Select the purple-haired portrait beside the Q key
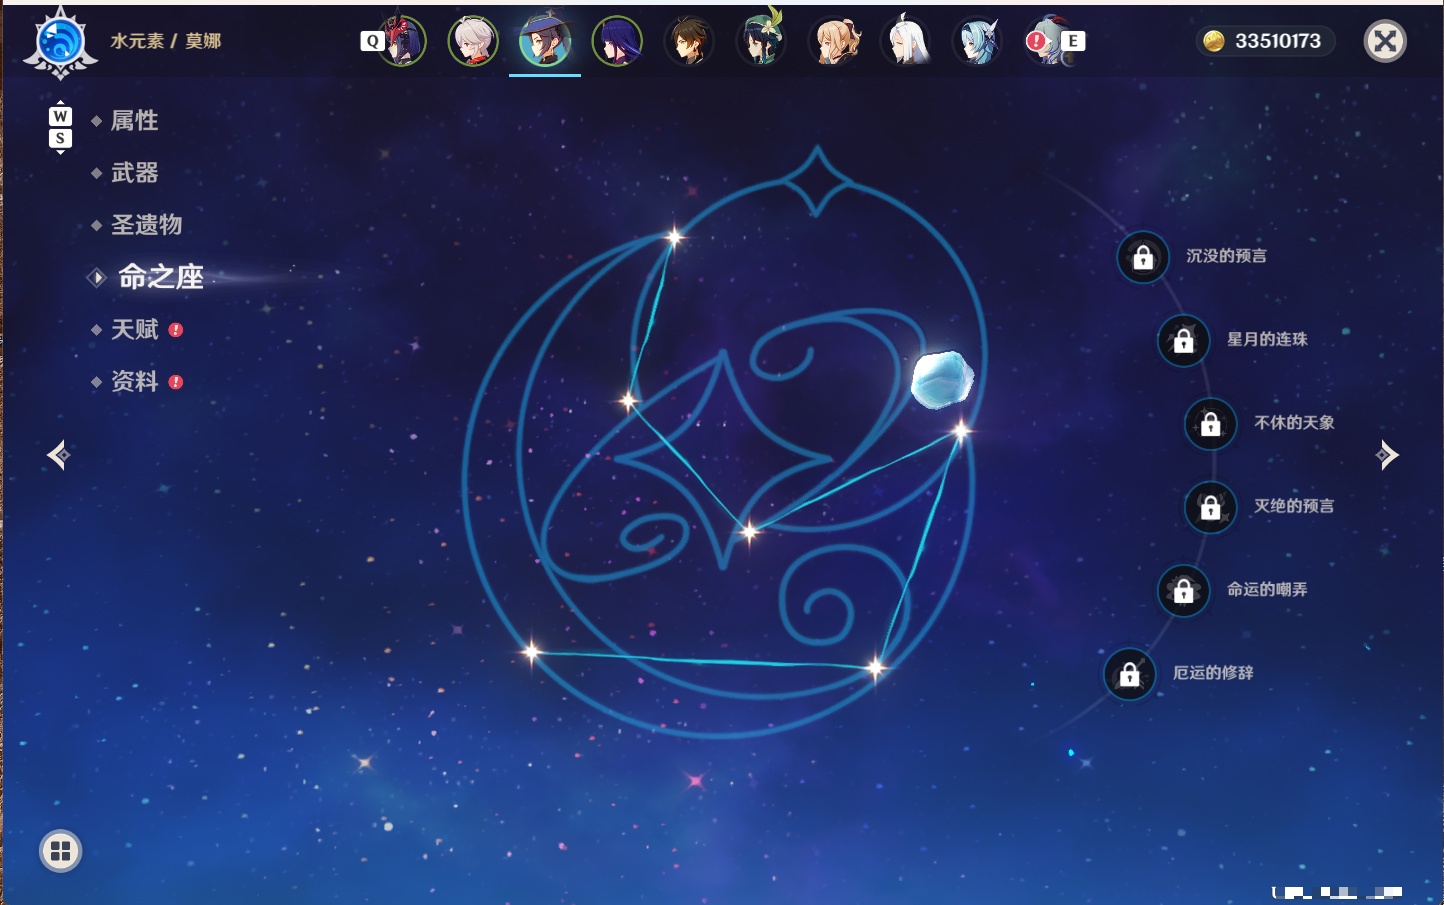Screen dimensions: 1444x905 (x=402, y=41)
